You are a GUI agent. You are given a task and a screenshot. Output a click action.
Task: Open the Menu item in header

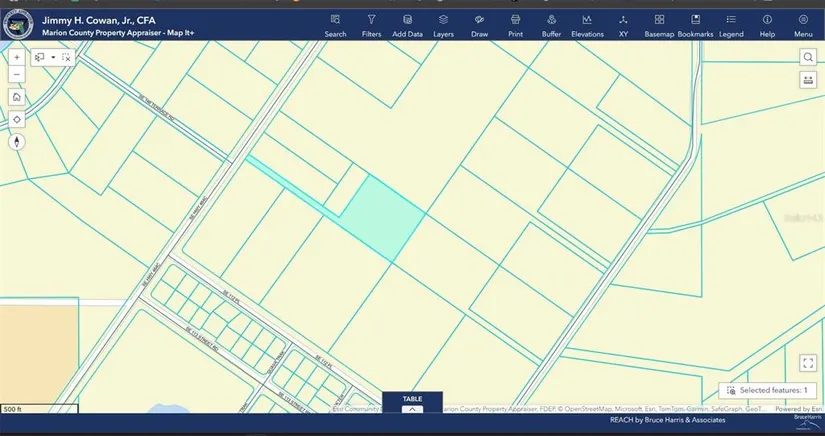coord(803,25)
